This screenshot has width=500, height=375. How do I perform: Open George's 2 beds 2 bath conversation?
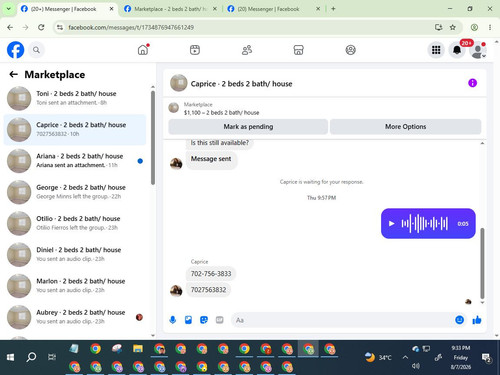75,192
